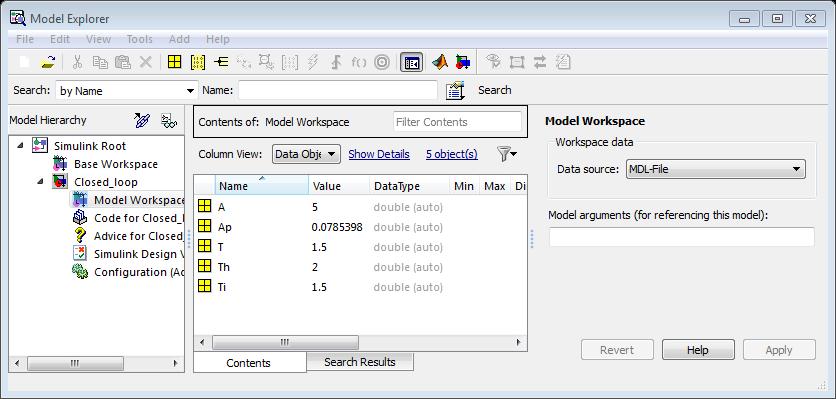The image size is (836, 399).
Task: Select Model Workspace in the tree
Action: pyautogui.click(x=139, y=200)
